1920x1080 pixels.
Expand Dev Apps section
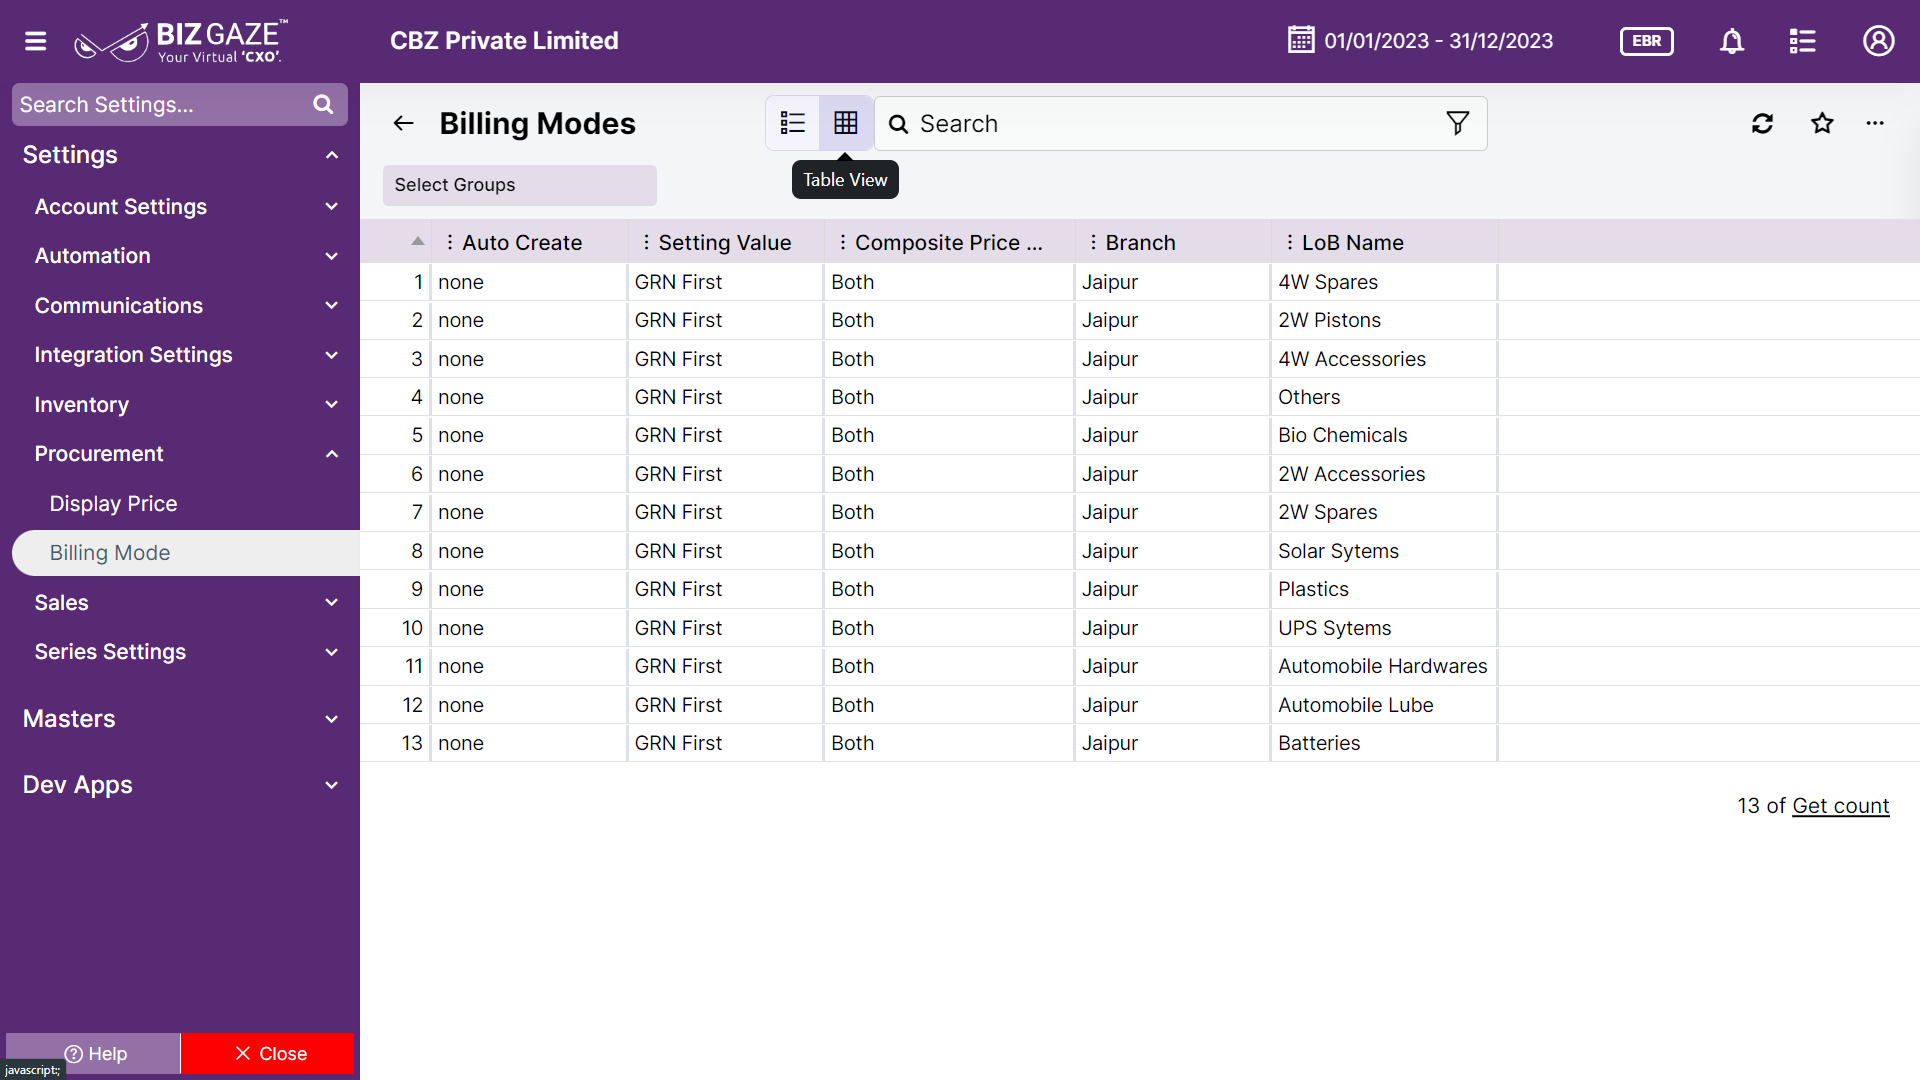coord(332,785)
